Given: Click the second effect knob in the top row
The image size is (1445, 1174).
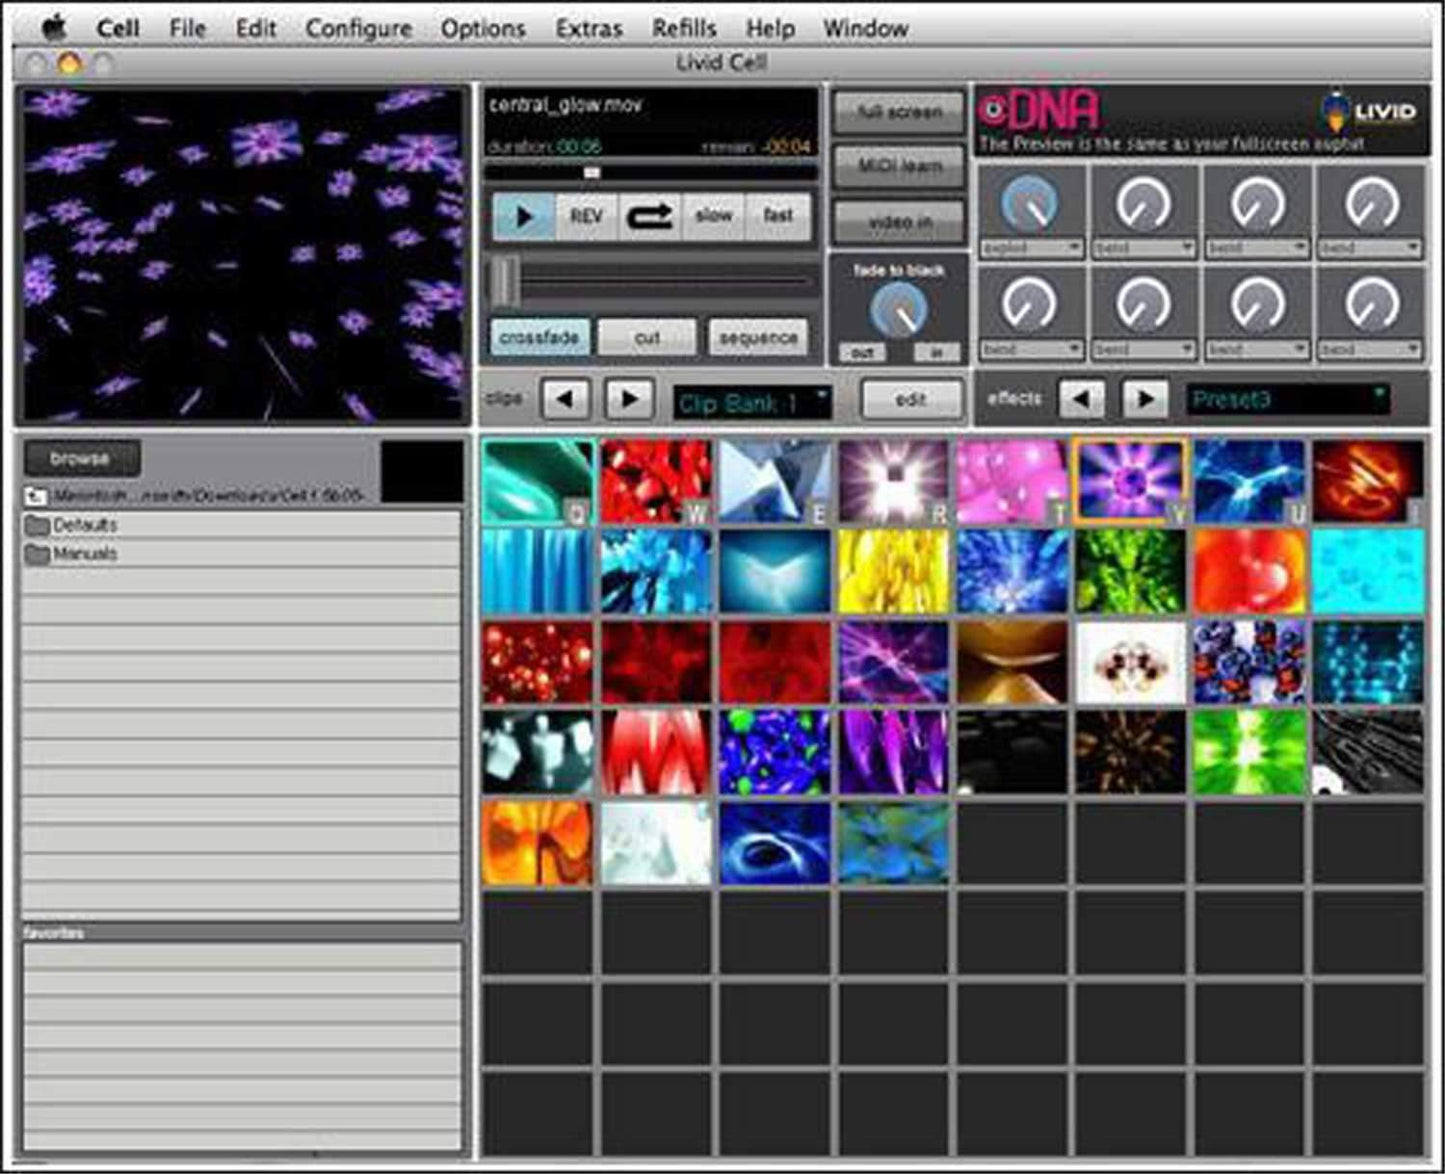Looking at the screenshot, I should (x=1142, y=204).
